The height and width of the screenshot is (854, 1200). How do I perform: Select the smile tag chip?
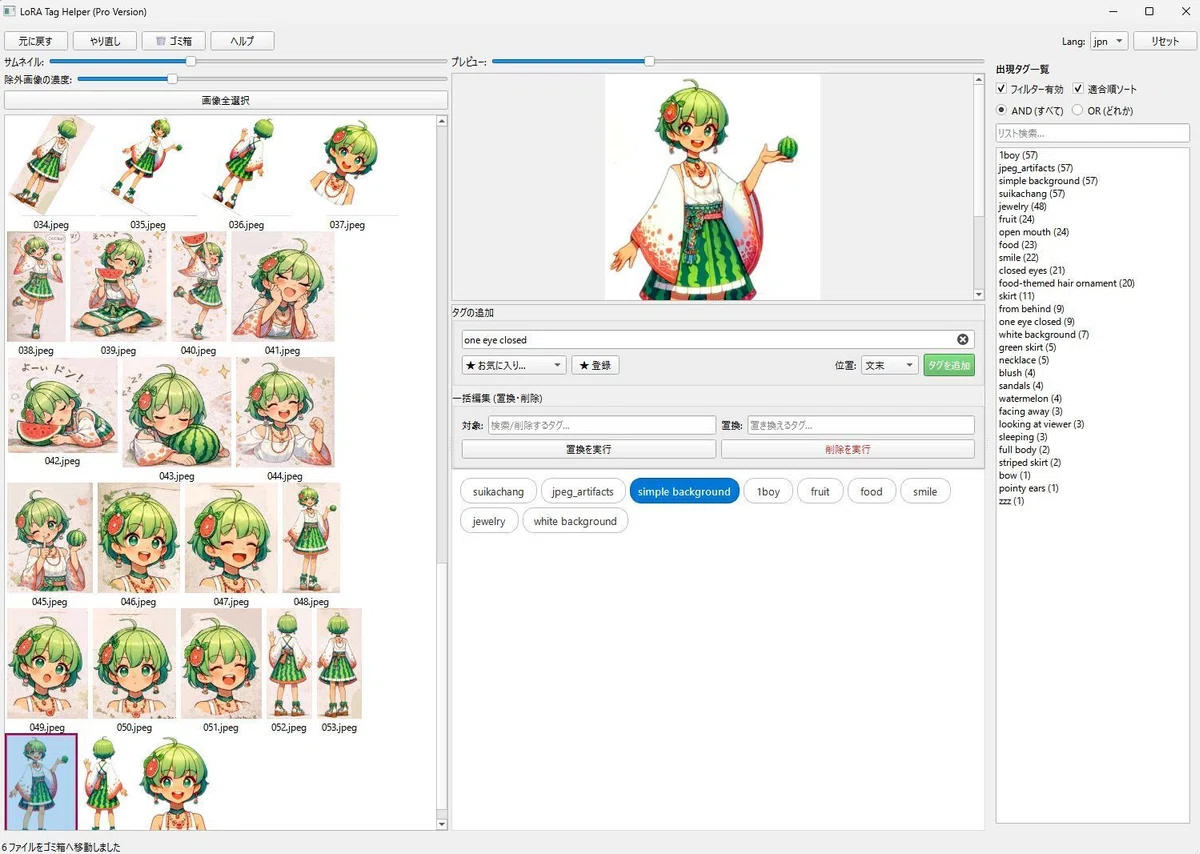click(x=925, y=491)
